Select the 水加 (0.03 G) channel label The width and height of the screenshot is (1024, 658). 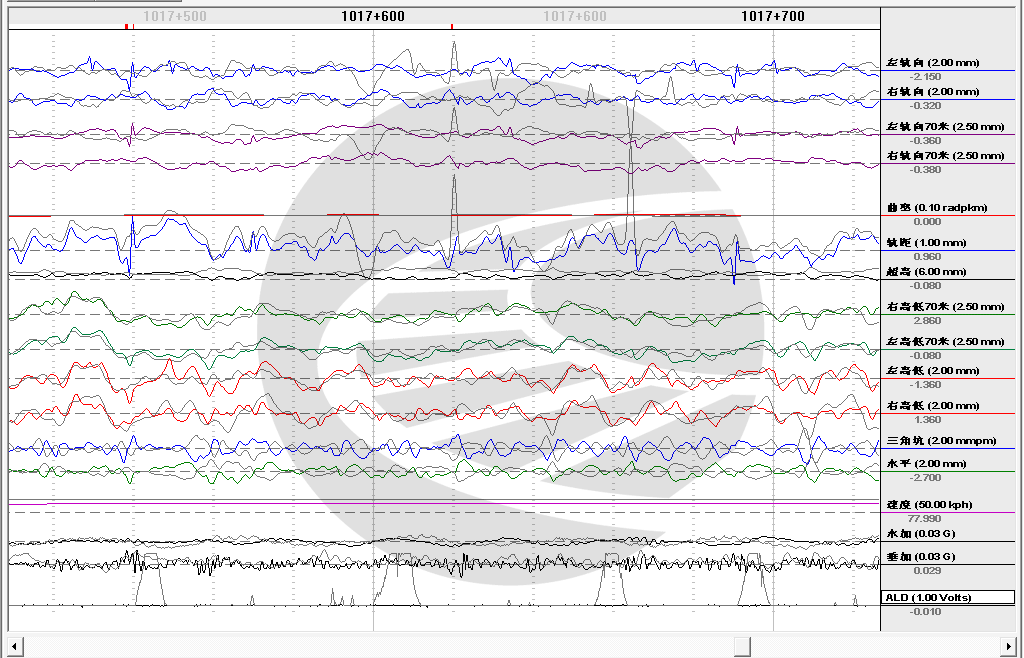[921, 533]
